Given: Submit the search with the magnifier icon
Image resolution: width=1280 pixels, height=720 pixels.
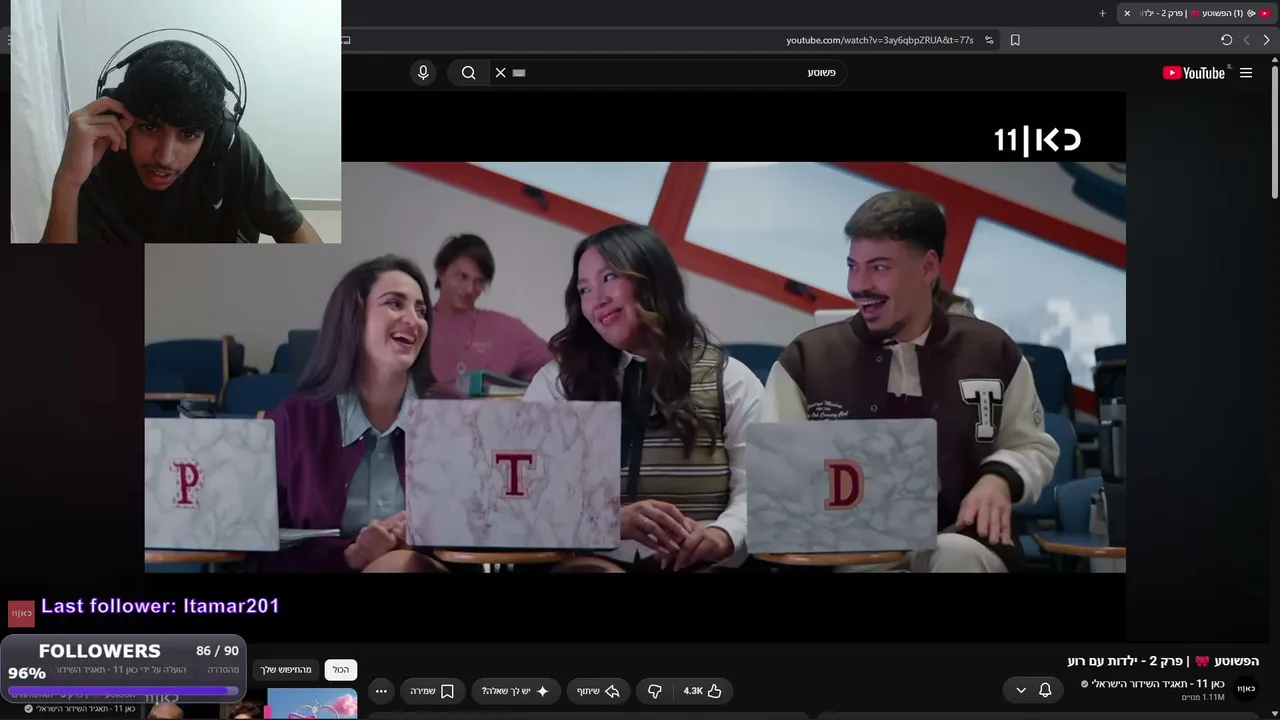Looking at the screenshot, I should coord(468,72).
